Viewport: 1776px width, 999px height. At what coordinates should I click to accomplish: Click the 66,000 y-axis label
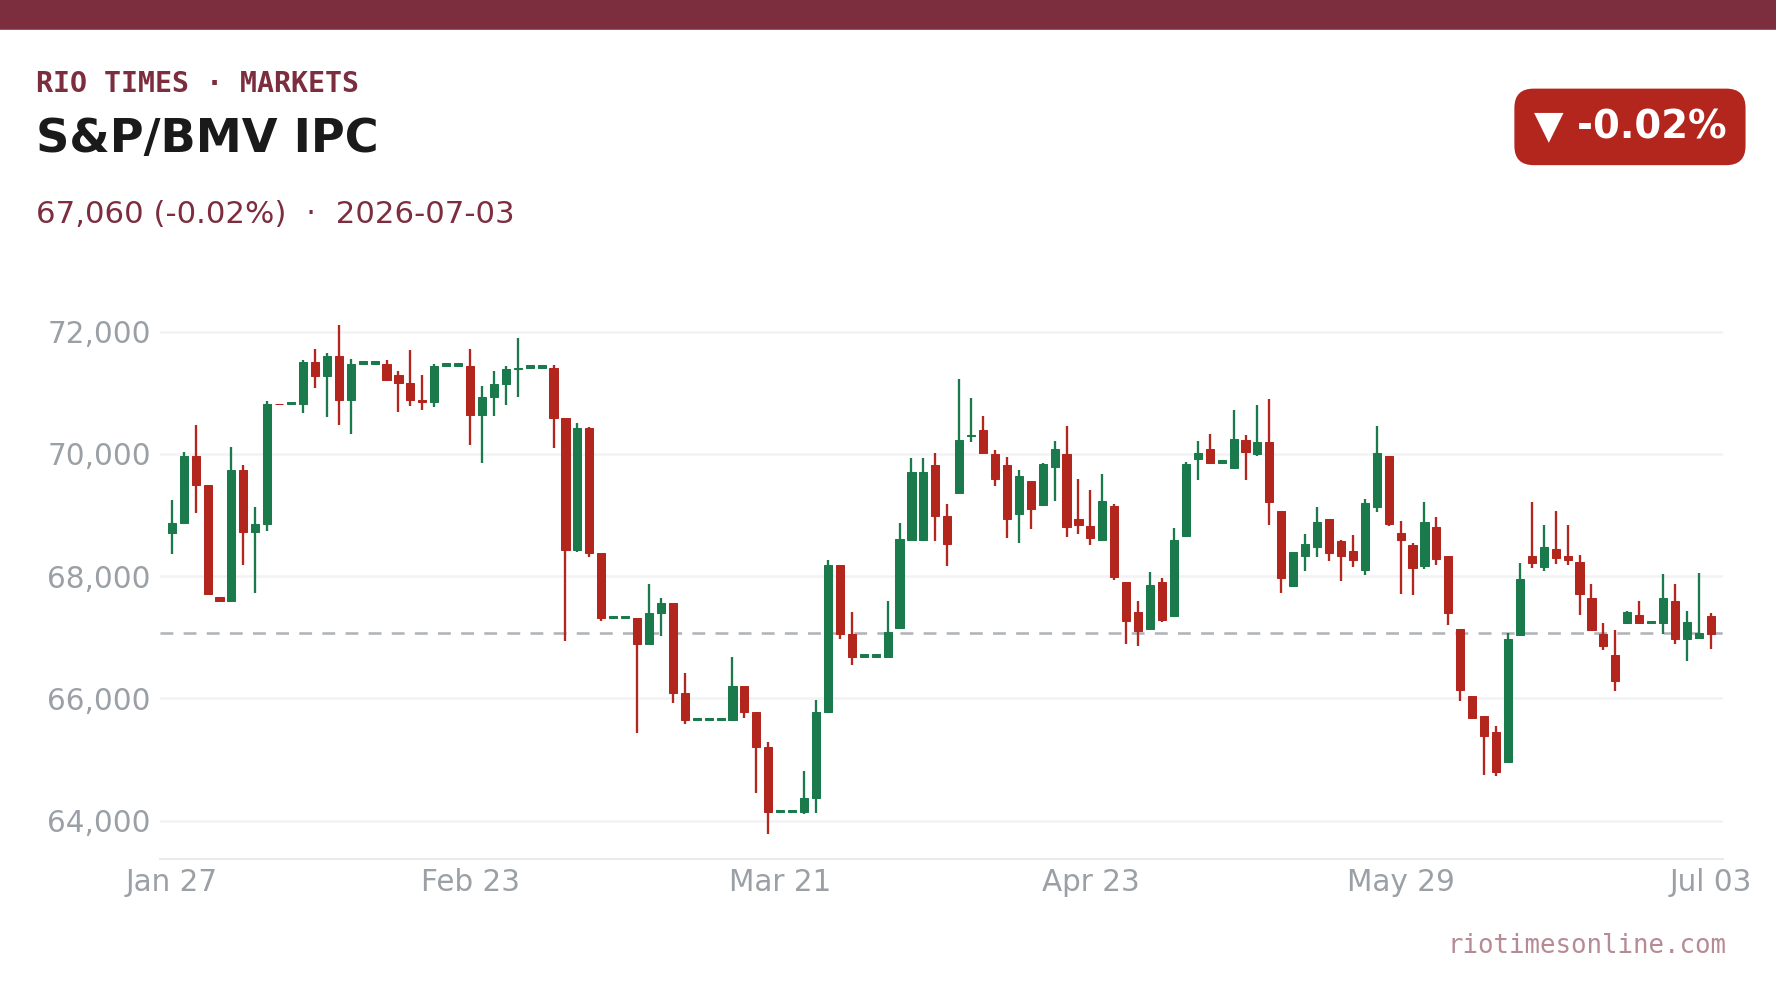tap(99, 700)
